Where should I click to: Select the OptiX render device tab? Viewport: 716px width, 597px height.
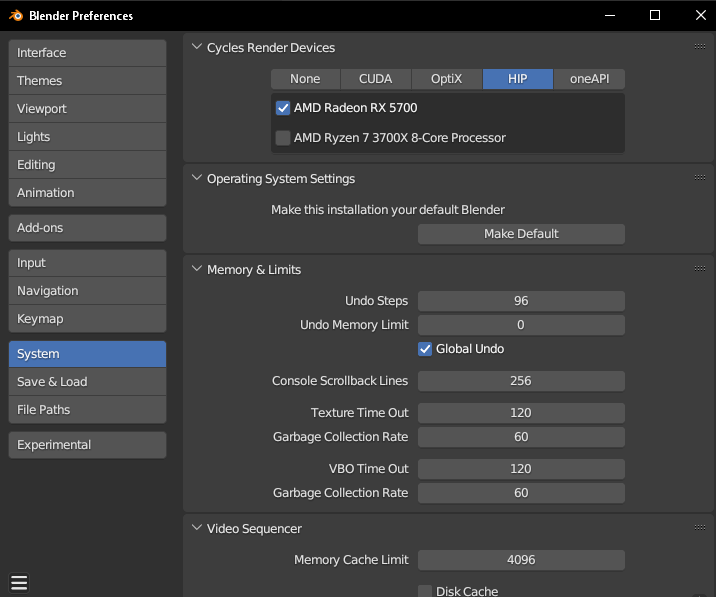447,79
